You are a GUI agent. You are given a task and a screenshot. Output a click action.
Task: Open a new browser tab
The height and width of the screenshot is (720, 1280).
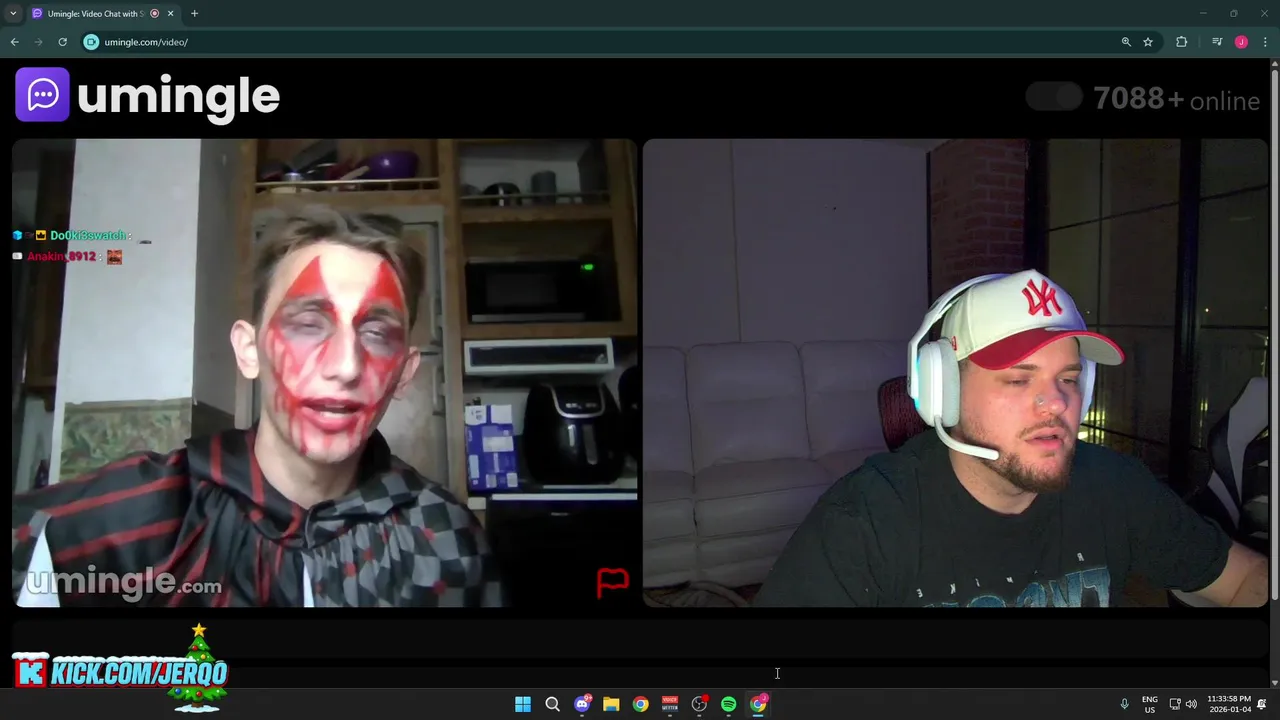(x=194, y=14)
